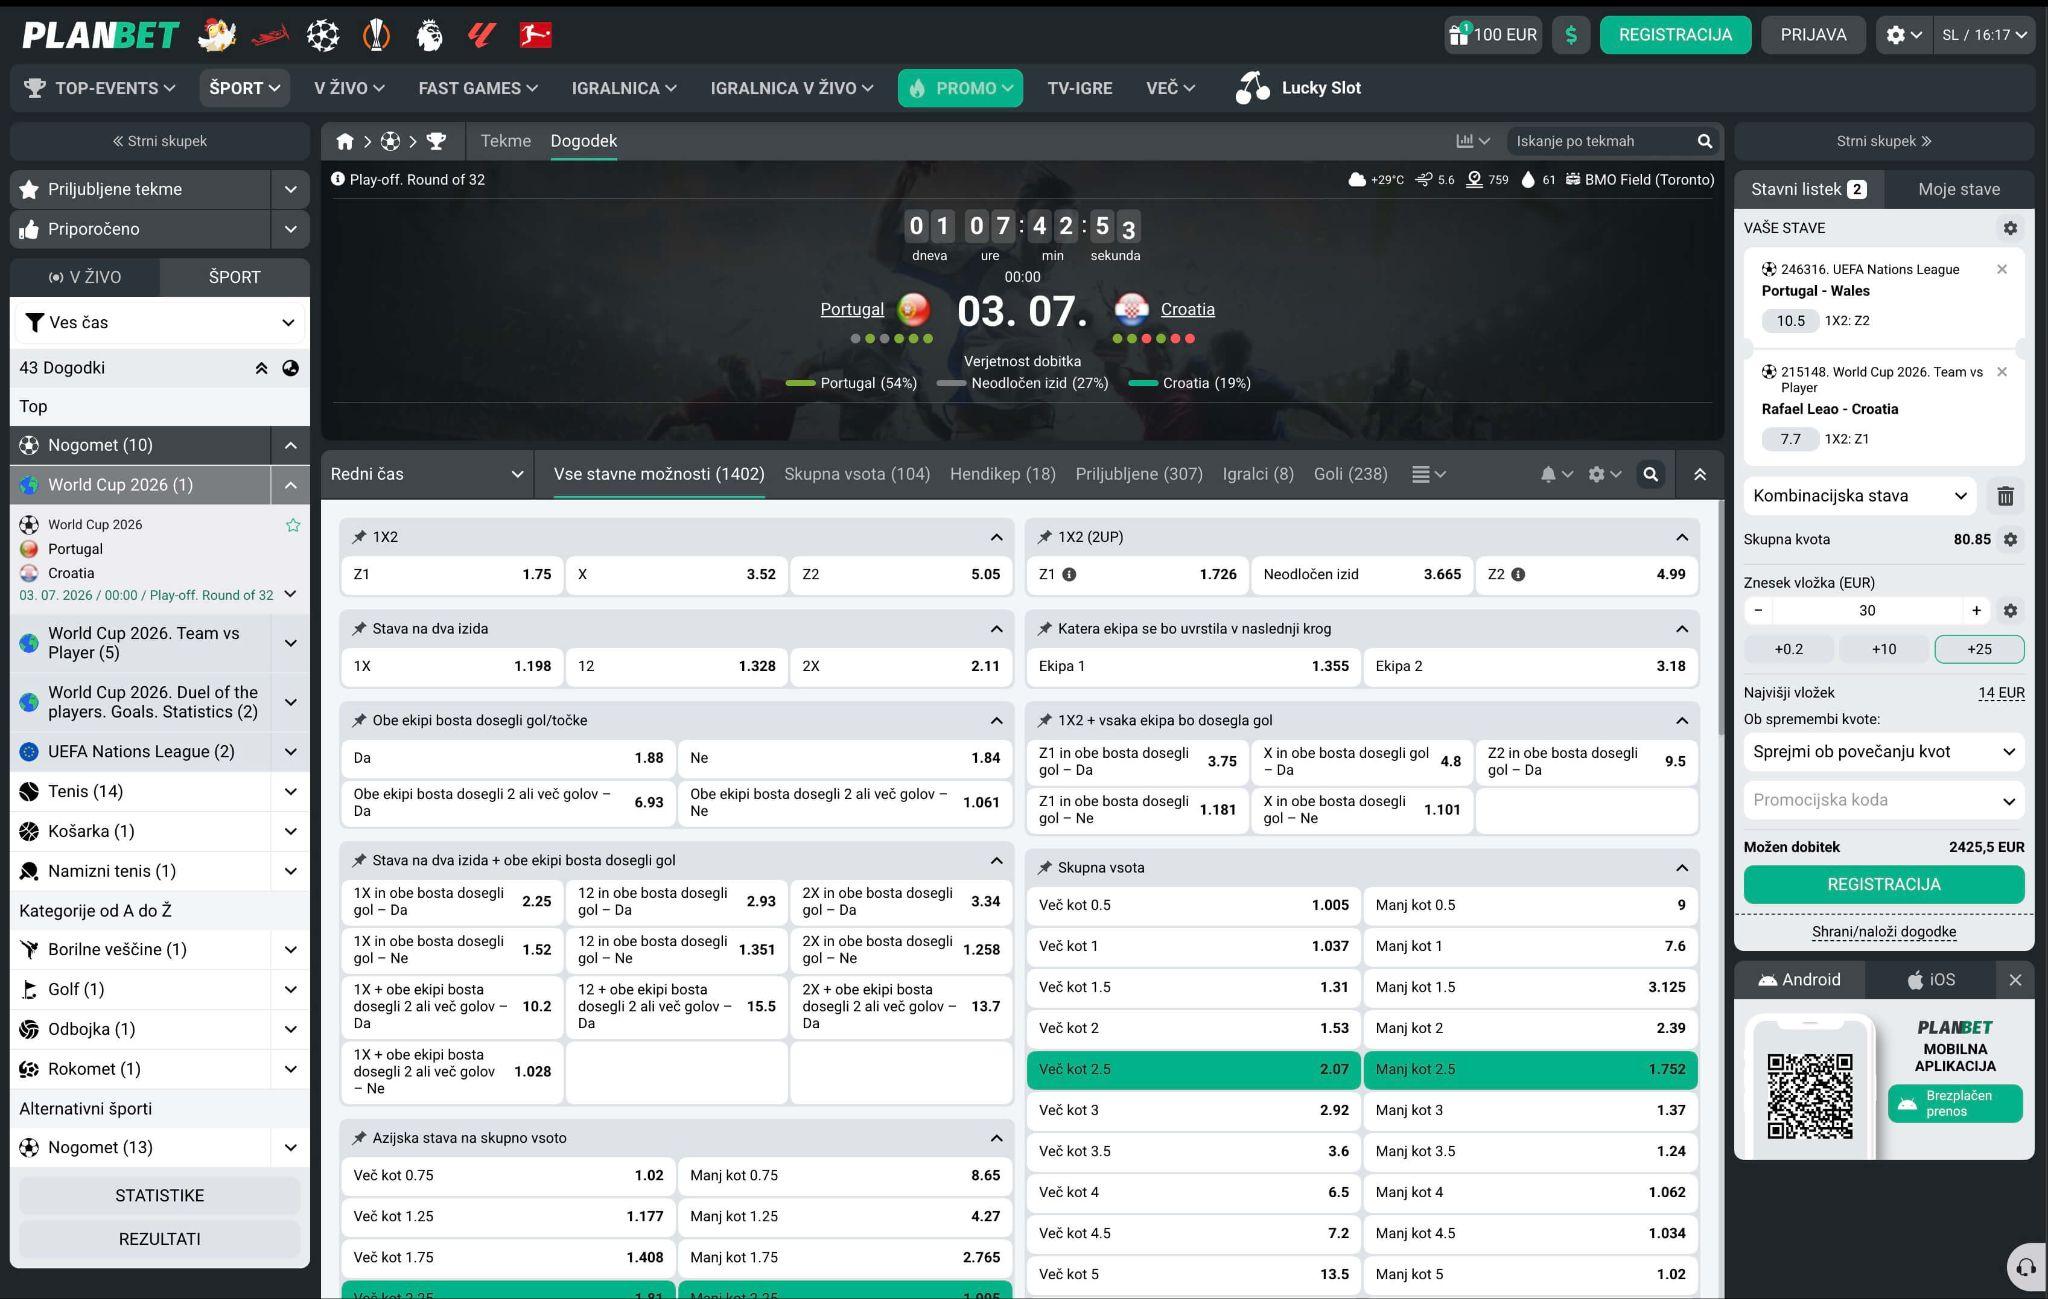Screen dimensions: 2048x1299
Task: Click the football breadcrumb icon
Action: click(x=390, y=141)
